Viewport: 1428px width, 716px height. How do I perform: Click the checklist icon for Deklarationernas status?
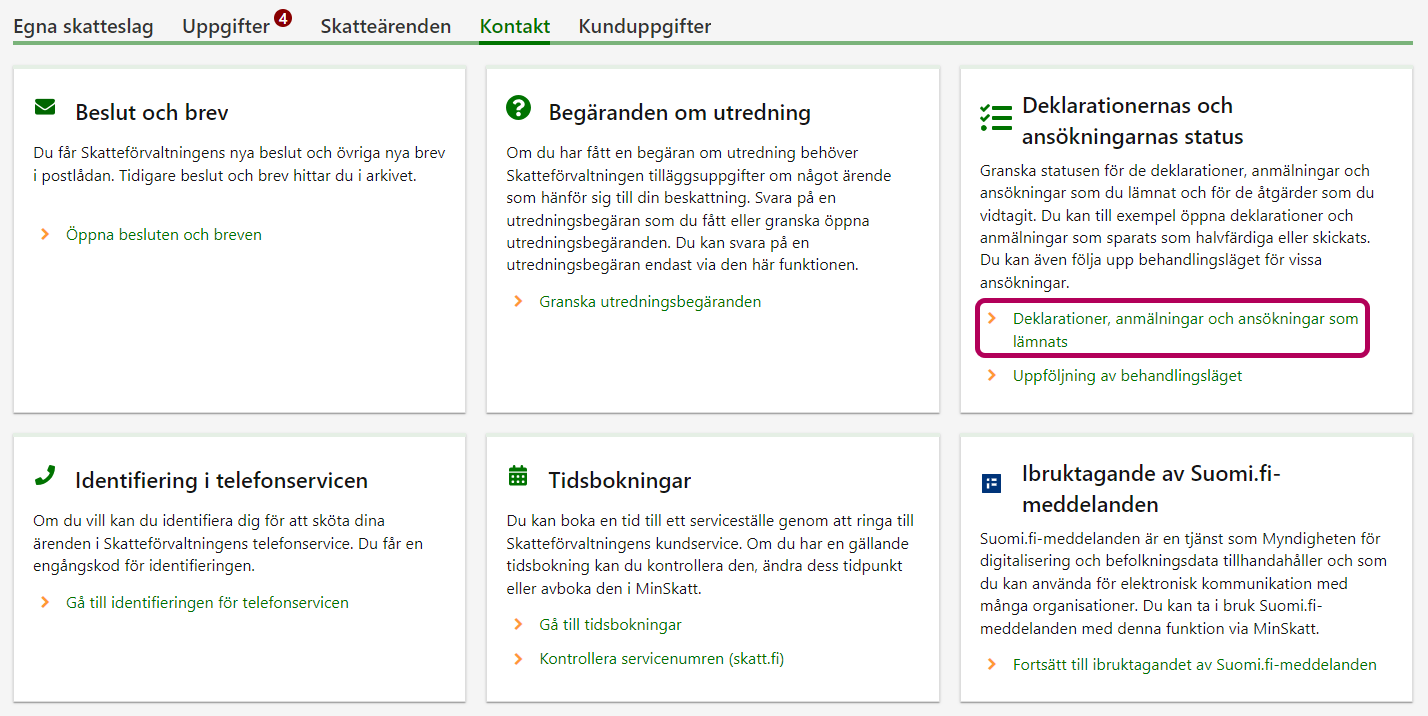click(996, 118)
